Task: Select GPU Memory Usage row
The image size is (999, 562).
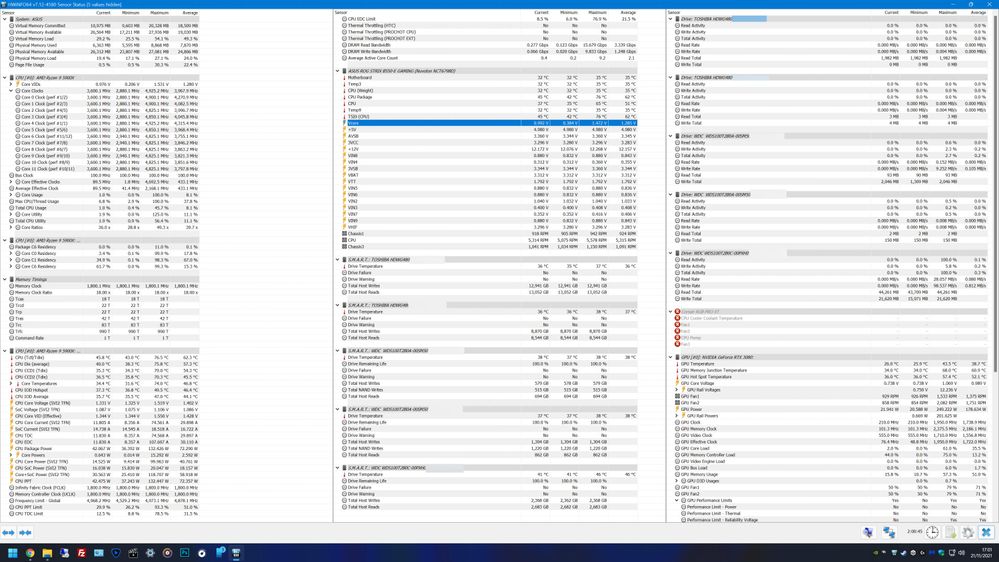Action: tap(831, 474)
